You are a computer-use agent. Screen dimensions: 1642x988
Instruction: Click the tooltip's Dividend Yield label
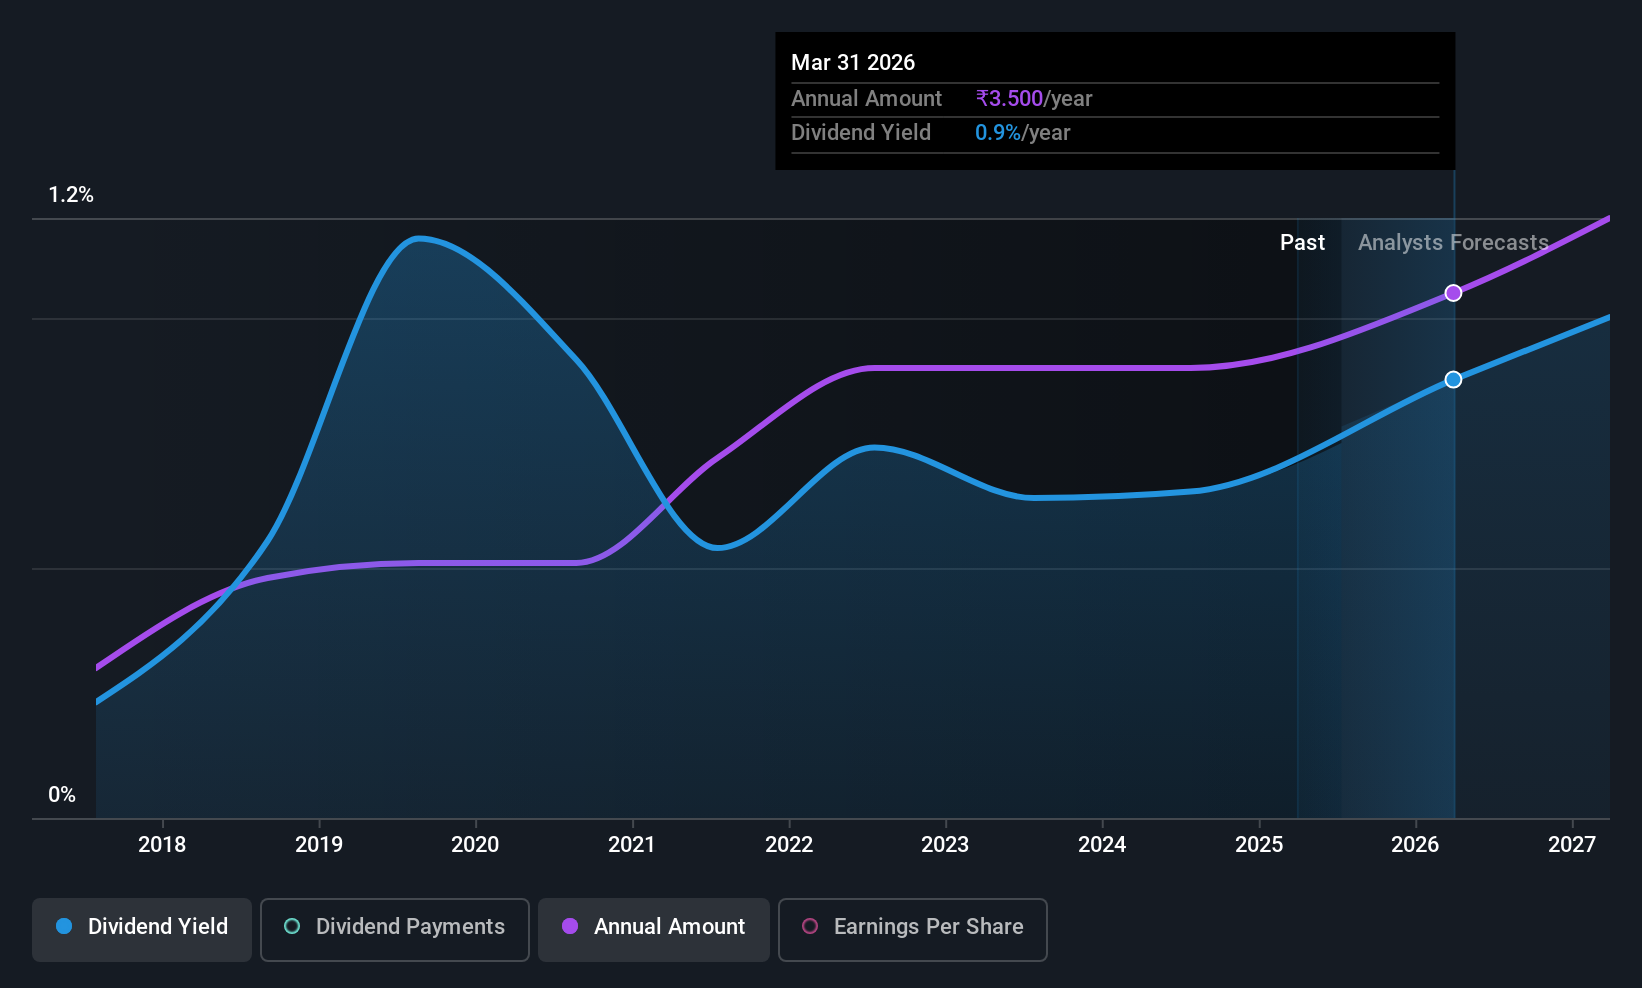[x=861, y=133]
